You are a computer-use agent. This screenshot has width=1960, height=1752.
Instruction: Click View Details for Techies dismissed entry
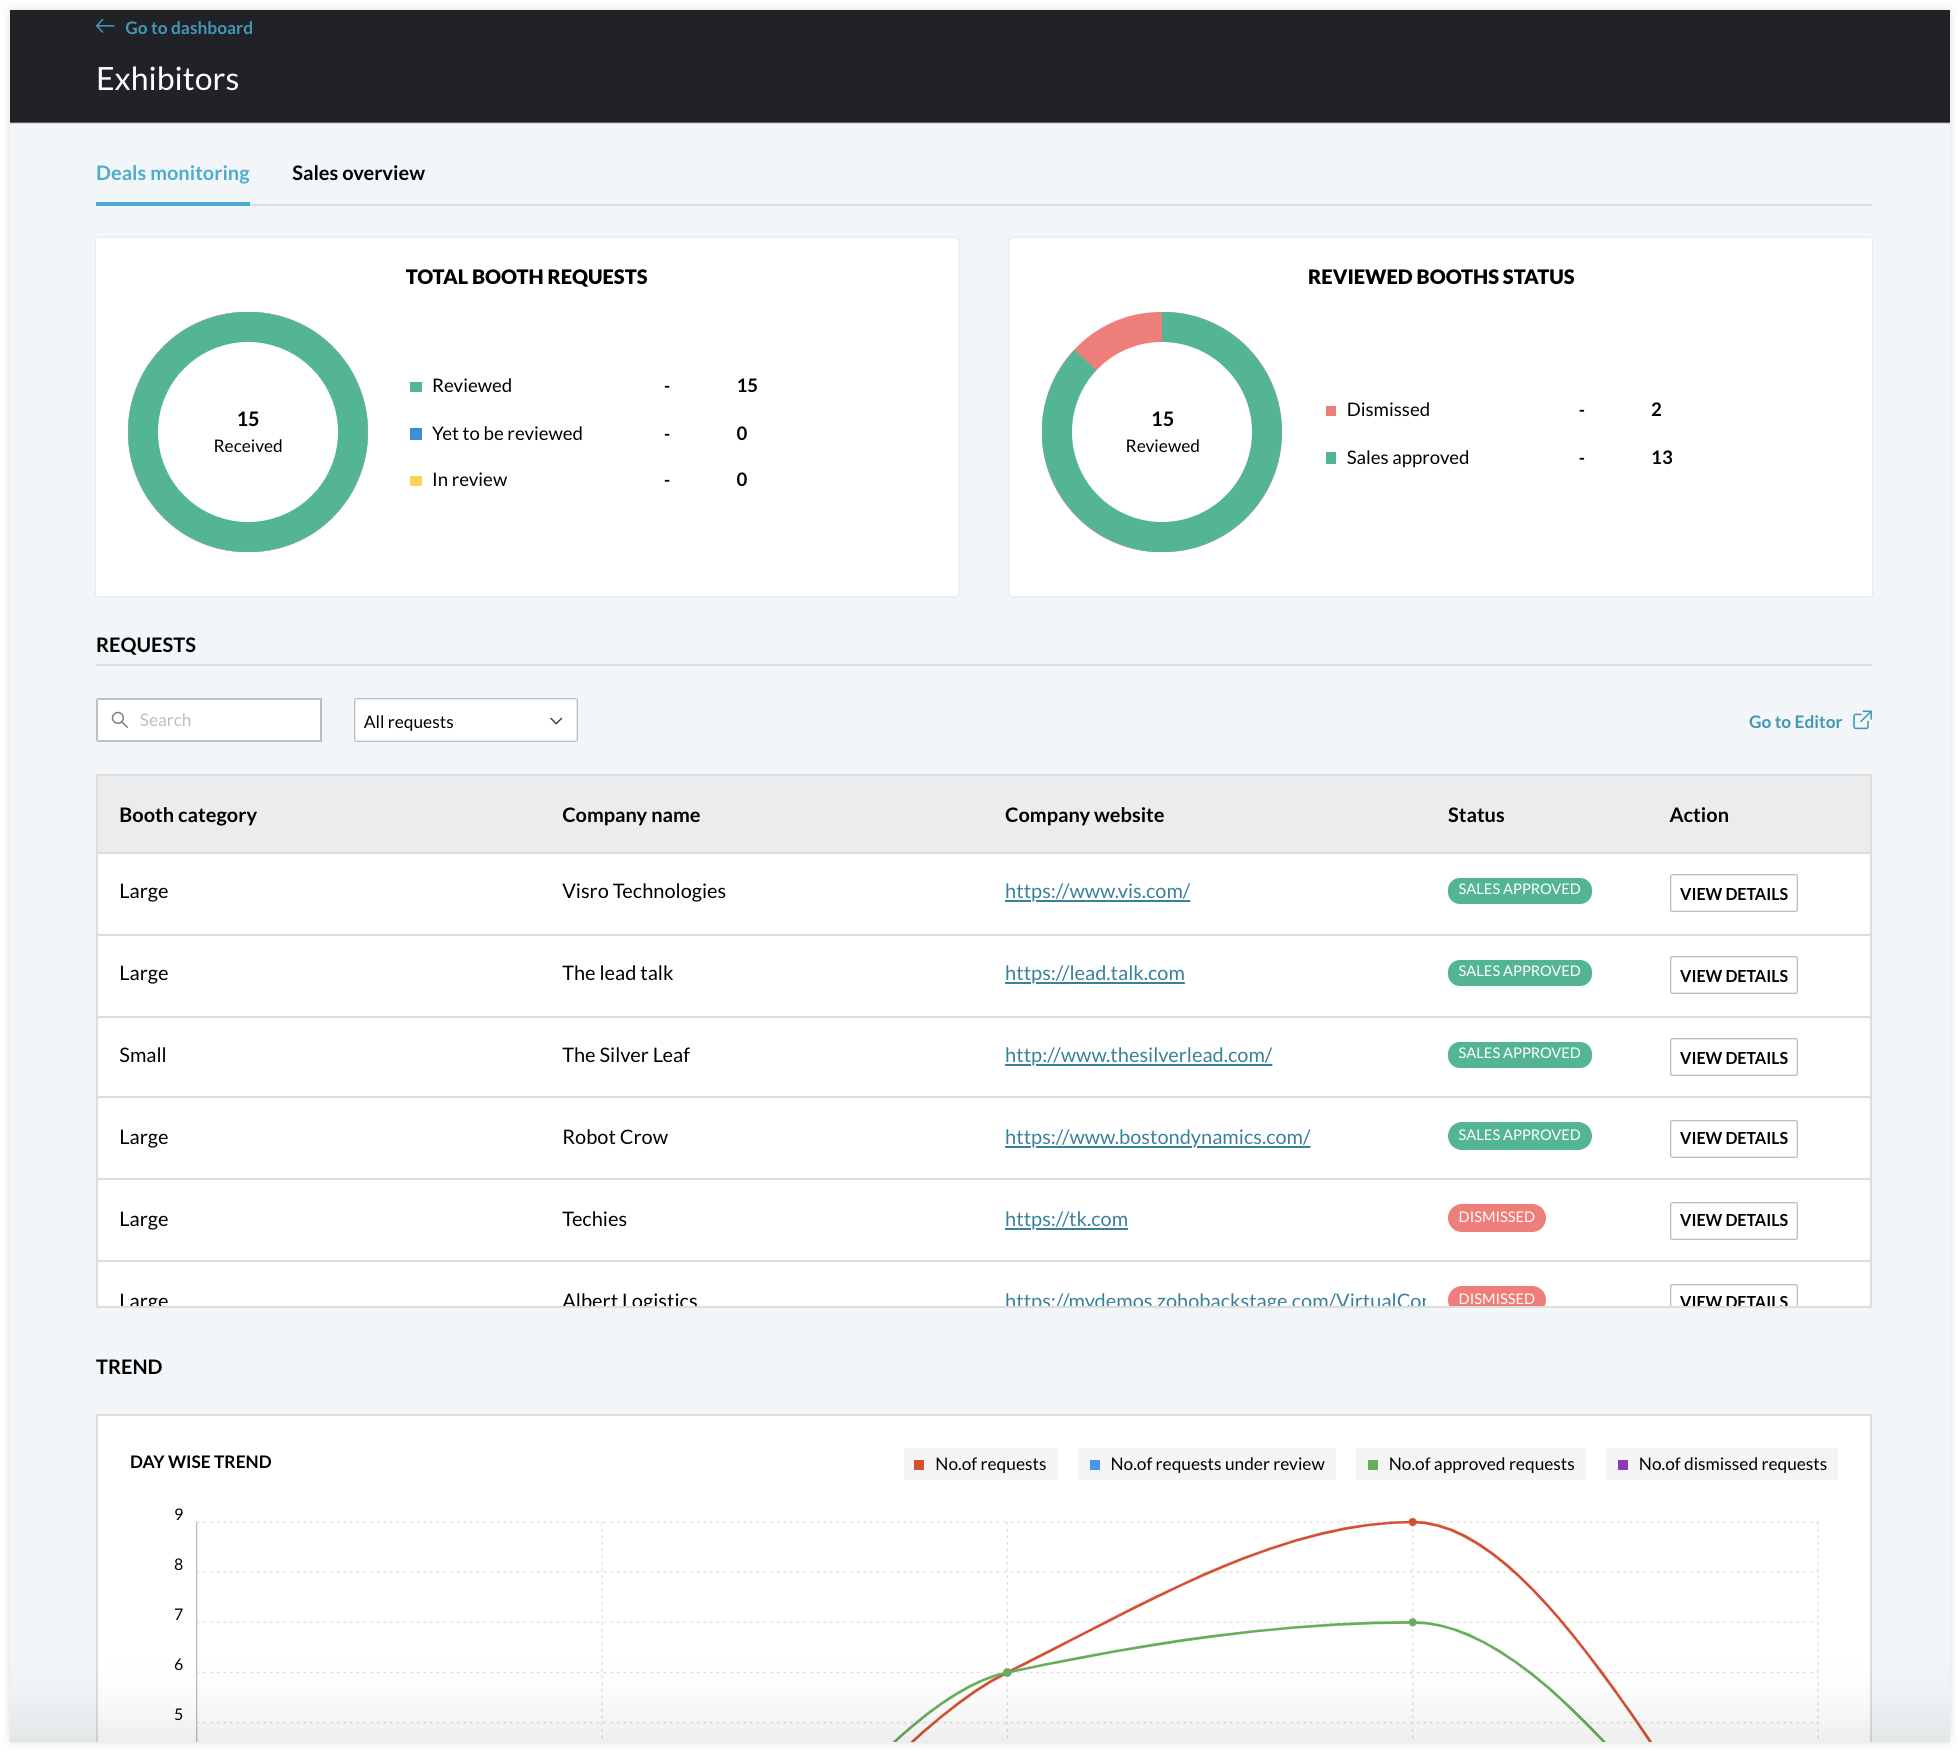(x=1733, y=1219)
